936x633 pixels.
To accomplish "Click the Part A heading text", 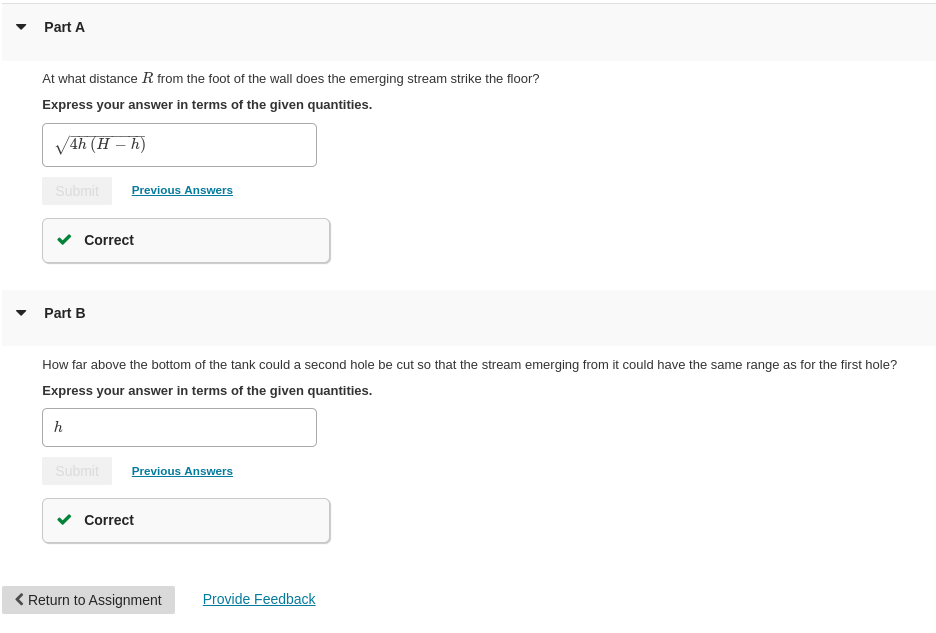I will [x=64, y=27].
